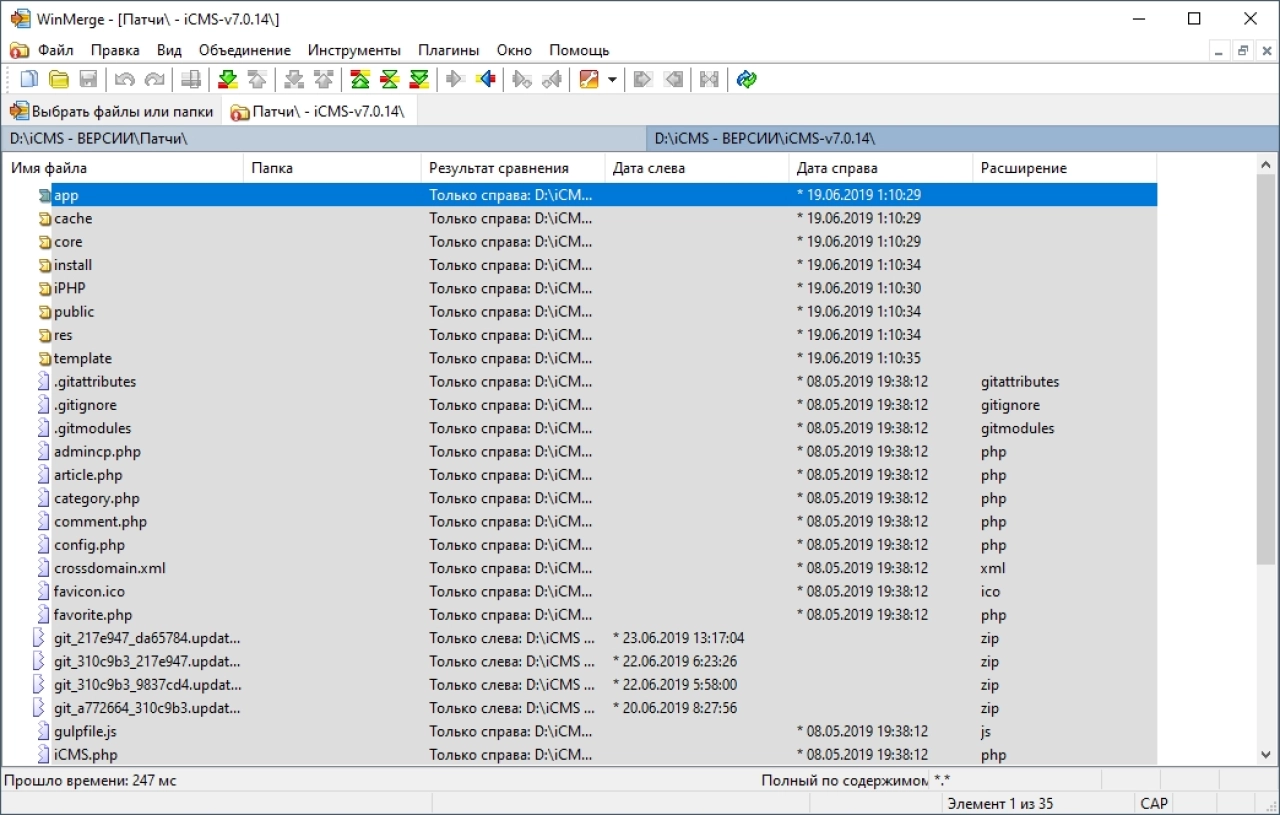1280x815 pixels.
Task: Click the New document toolbar icon
Action: pos(29,79)
